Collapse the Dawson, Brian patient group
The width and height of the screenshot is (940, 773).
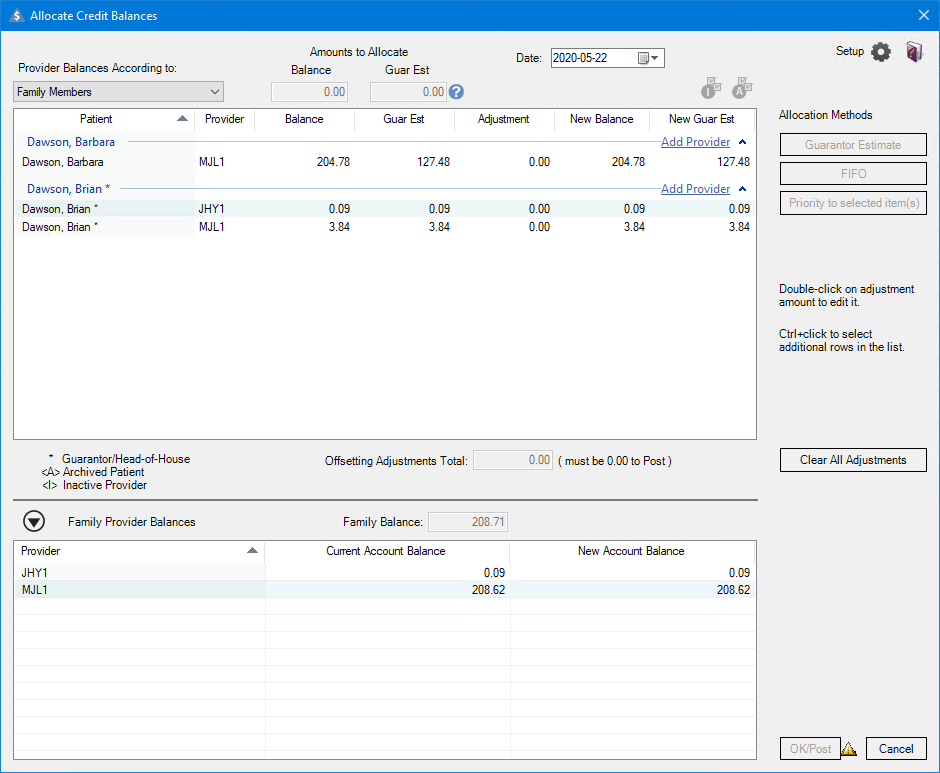743,189
